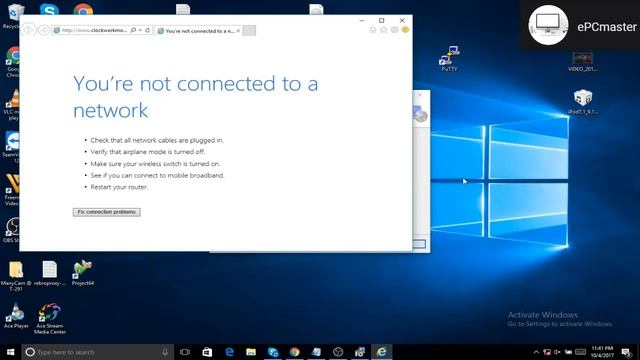The image size is (640, 360).
Task: Launch the Project64 desktop shortcut
Action: (x=83, y=273)
